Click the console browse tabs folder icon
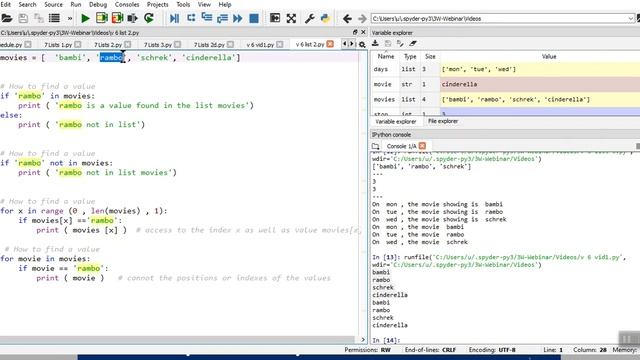 pos(376,146)
